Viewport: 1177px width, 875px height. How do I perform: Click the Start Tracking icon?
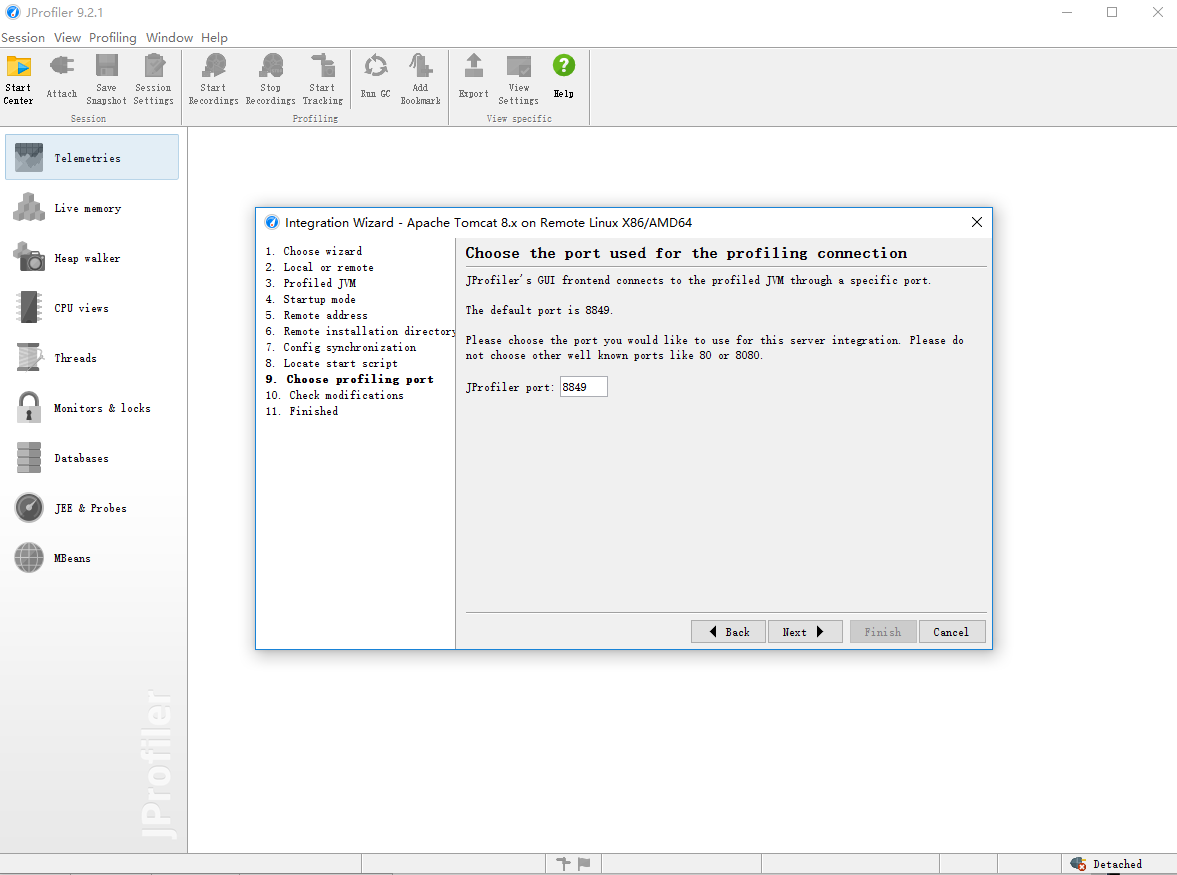323,80
